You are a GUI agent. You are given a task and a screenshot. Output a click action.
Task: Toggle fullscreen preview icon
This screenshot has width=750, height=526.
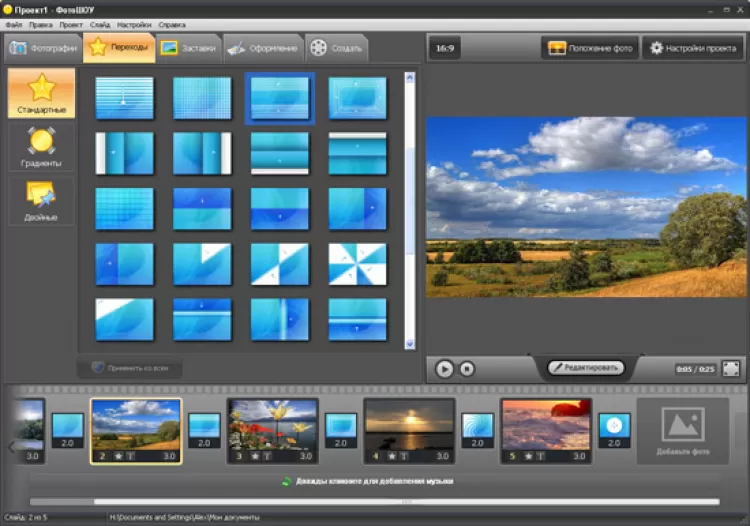[731, 369]
